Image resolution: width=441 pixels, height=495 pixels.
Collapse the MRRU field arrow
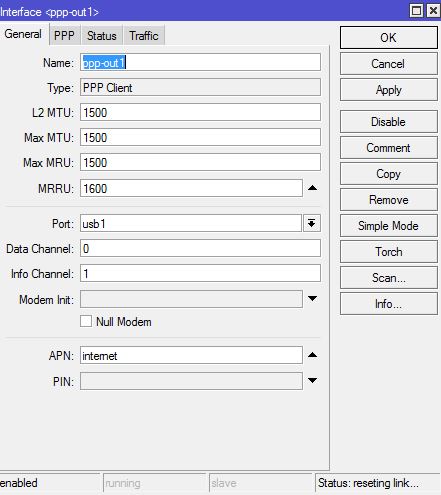click(x=312, y=188)
